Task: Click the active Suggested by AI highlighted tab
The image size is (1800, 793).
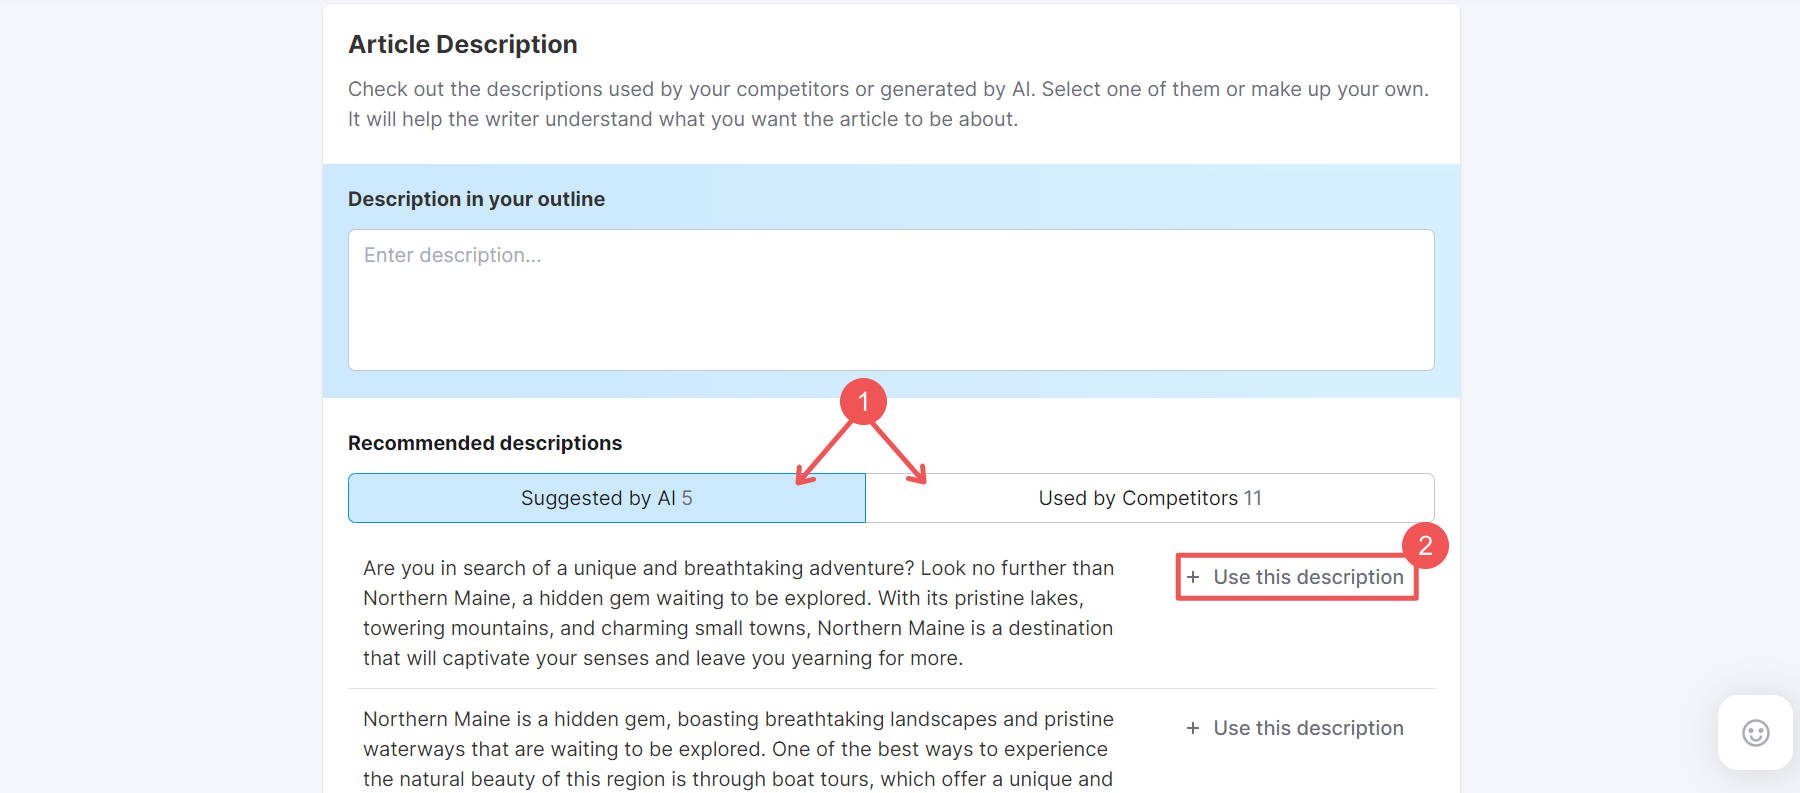Action: (606, 497)
